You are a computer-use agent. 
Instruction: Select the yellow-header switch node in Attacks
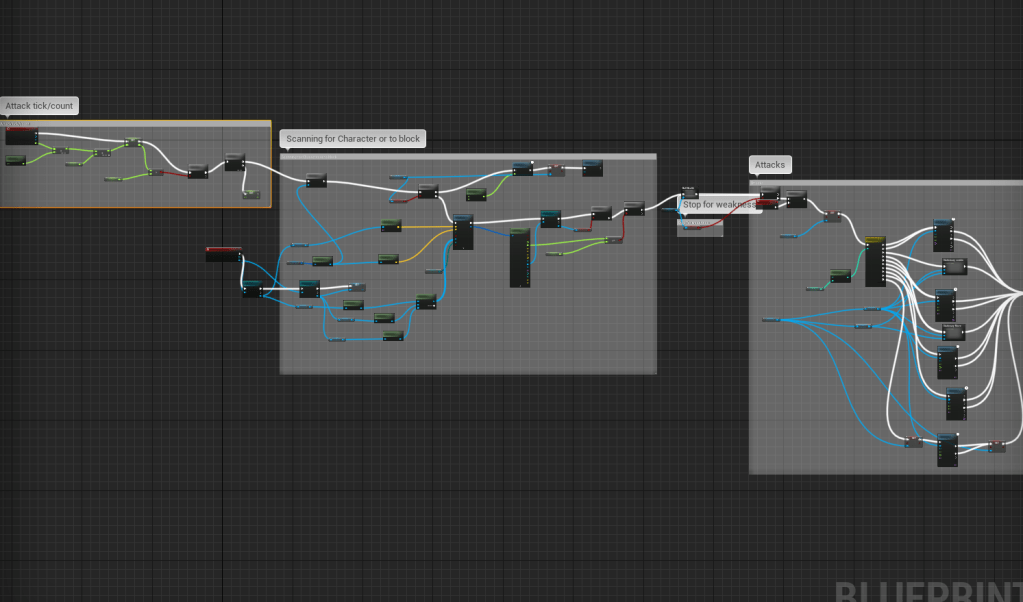(x=875, y=262)
